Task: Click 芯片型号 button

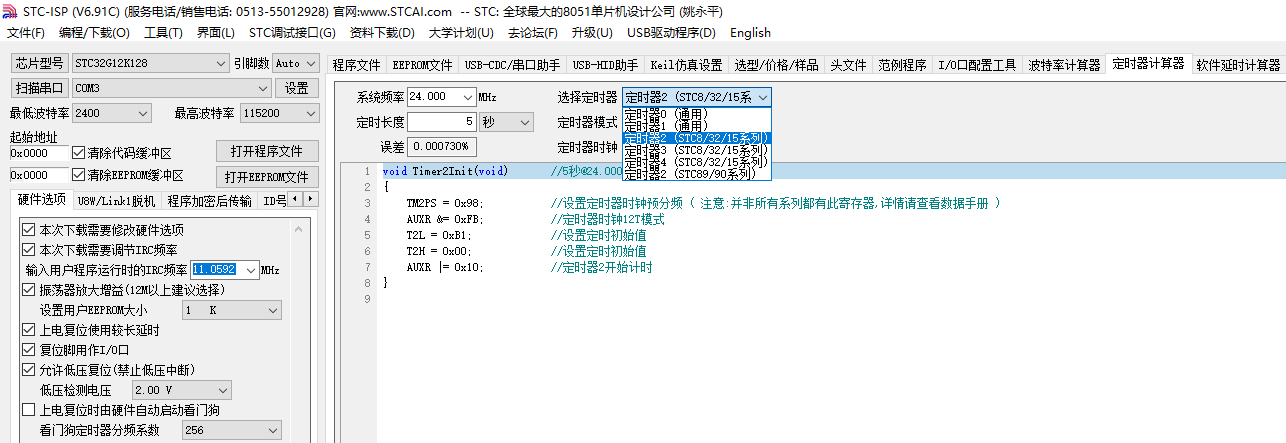Action: [40, 63]
